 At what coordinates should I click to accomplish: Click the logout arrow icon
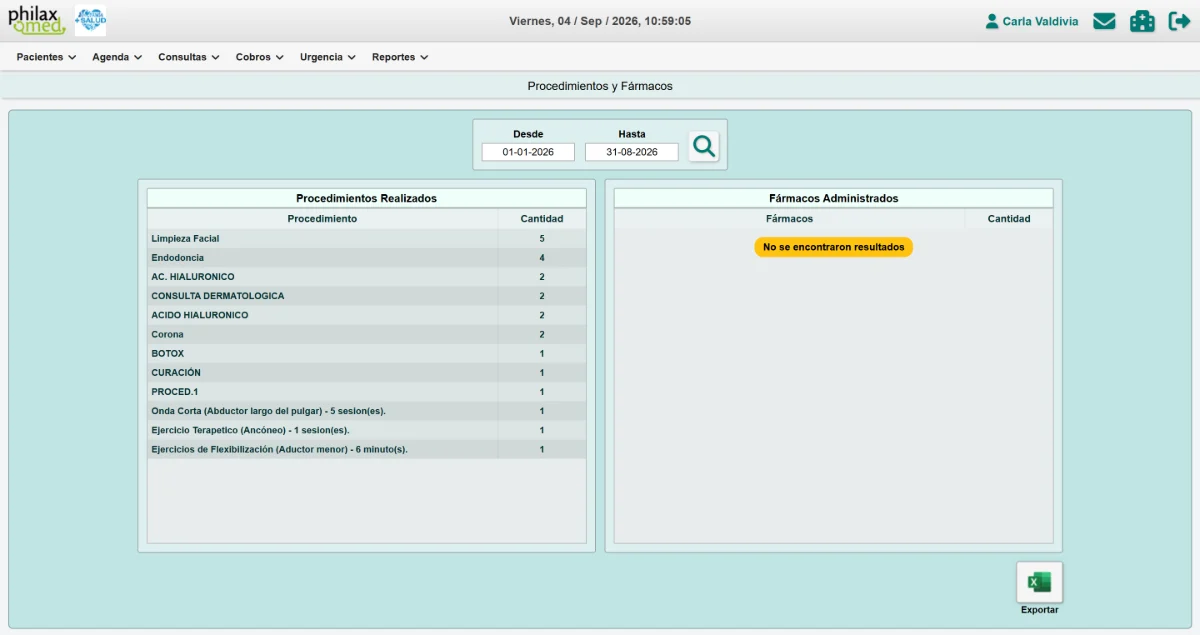click(1179, 21)
